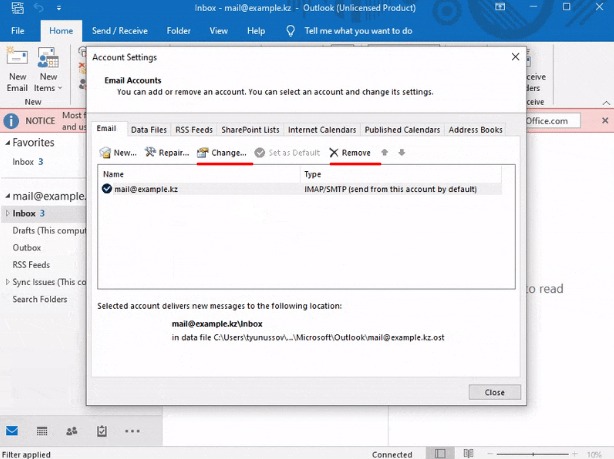Expand Sync Issues folder
Viewport: 614px width, 459px height.
[x=7, y=282]
